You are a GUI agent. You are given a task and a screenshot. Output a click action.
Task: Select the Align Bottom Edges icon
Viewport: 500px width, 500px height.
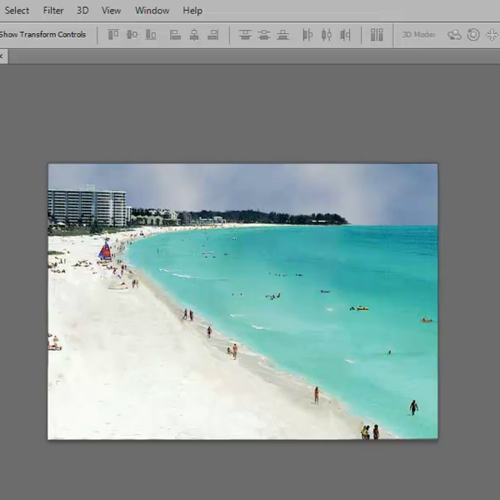pos(151,34)
